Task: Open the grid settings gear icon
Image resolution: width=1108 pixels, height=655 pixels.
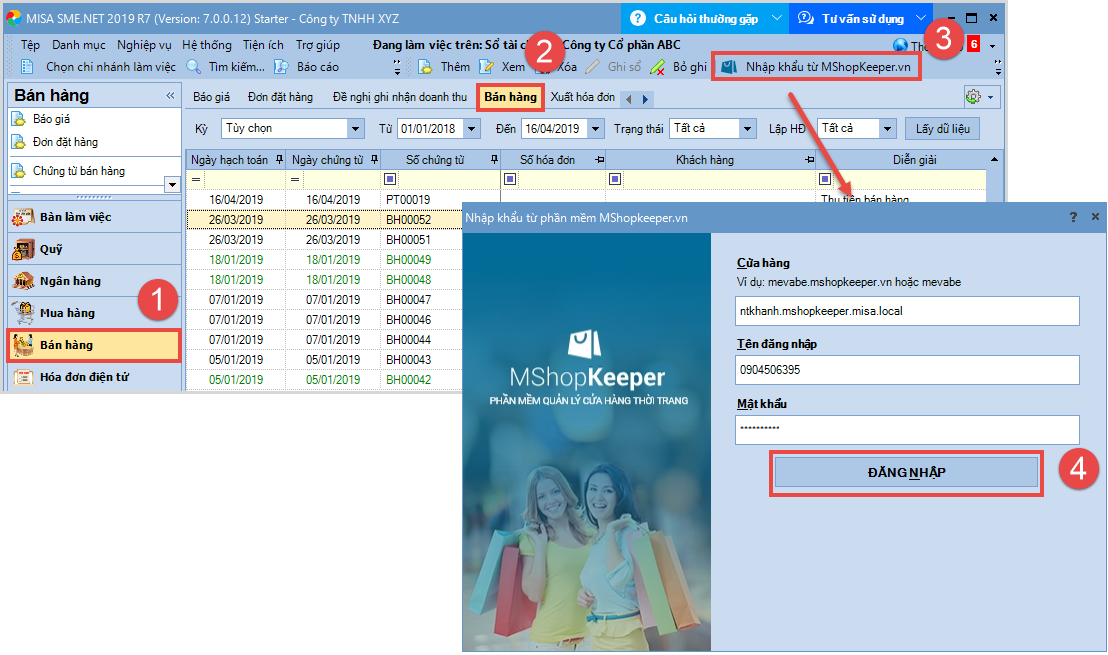Action: coord(974,97)
